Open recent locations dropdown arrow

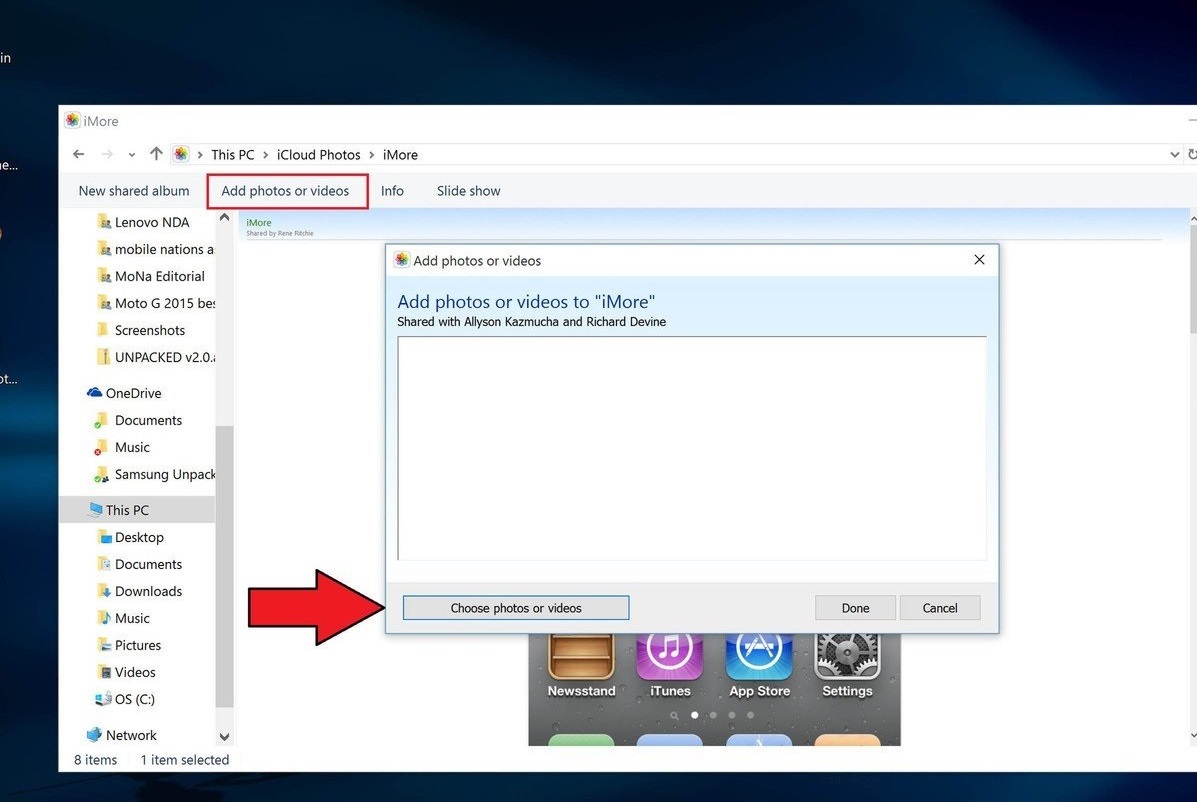pyautogui.click(x=132, y=155)
